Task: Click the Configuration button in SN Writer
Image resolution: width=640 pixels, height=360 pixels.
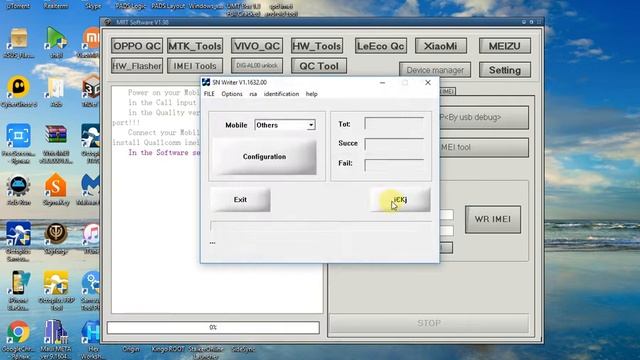Action: tap(264, 157)
